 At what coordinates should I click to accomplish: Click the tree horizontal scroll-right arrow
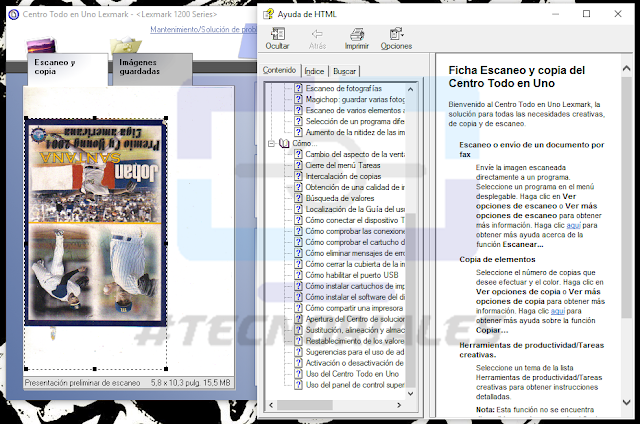(x=399, y=405)
